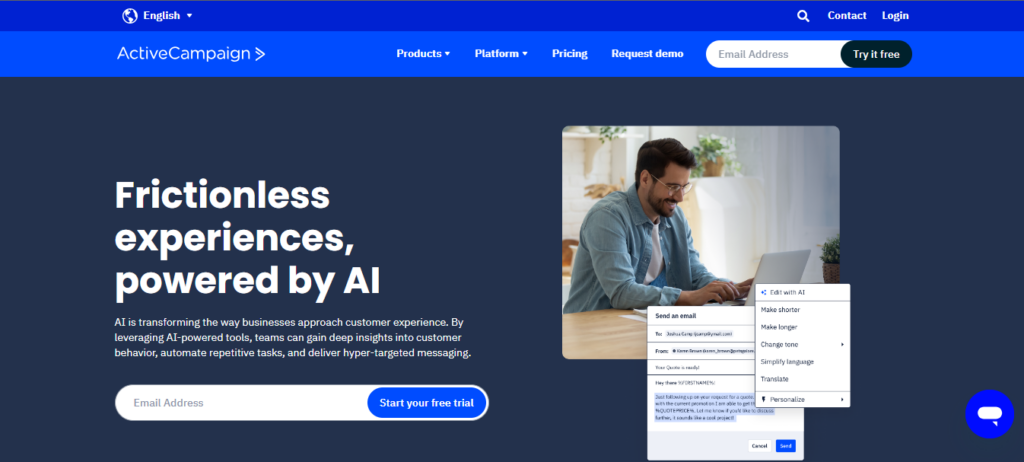Click the Personalize pin icon
1024x462 pixels.
763,399
